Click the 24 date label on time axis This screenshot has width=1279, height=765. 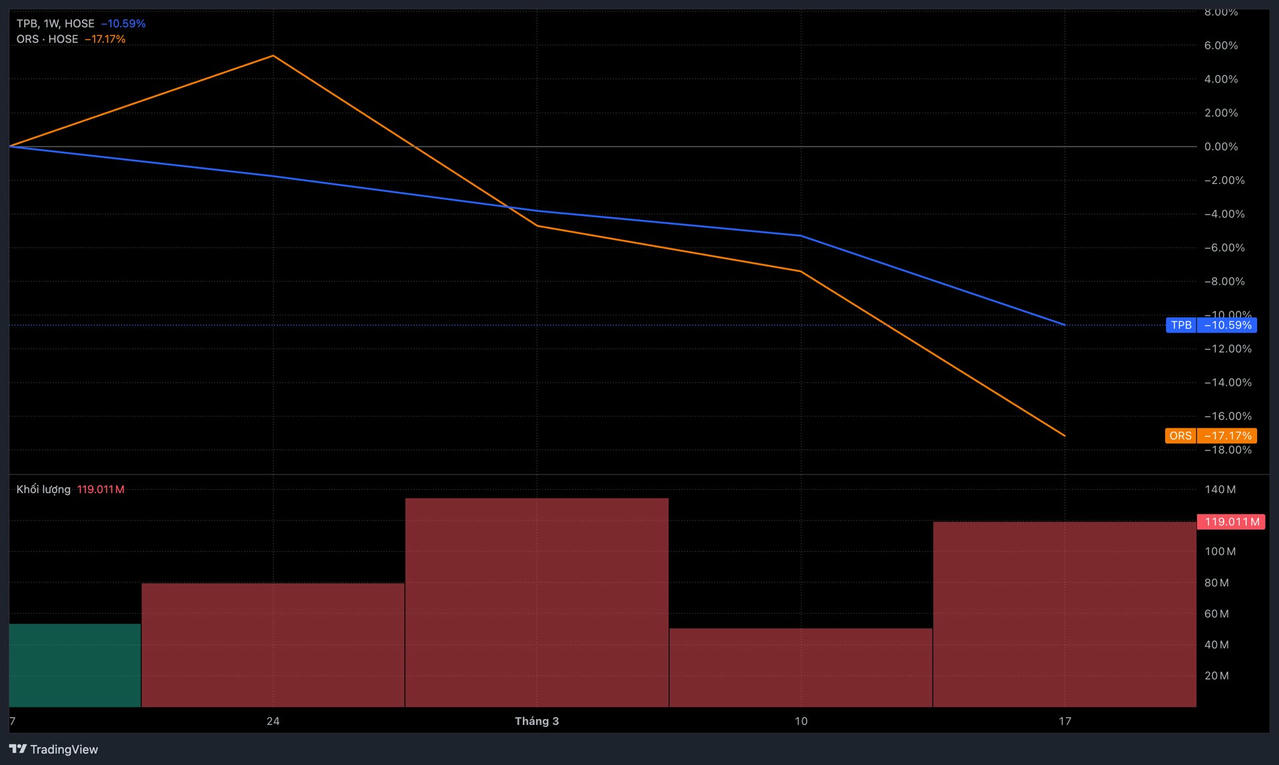[x=273, y=721]
